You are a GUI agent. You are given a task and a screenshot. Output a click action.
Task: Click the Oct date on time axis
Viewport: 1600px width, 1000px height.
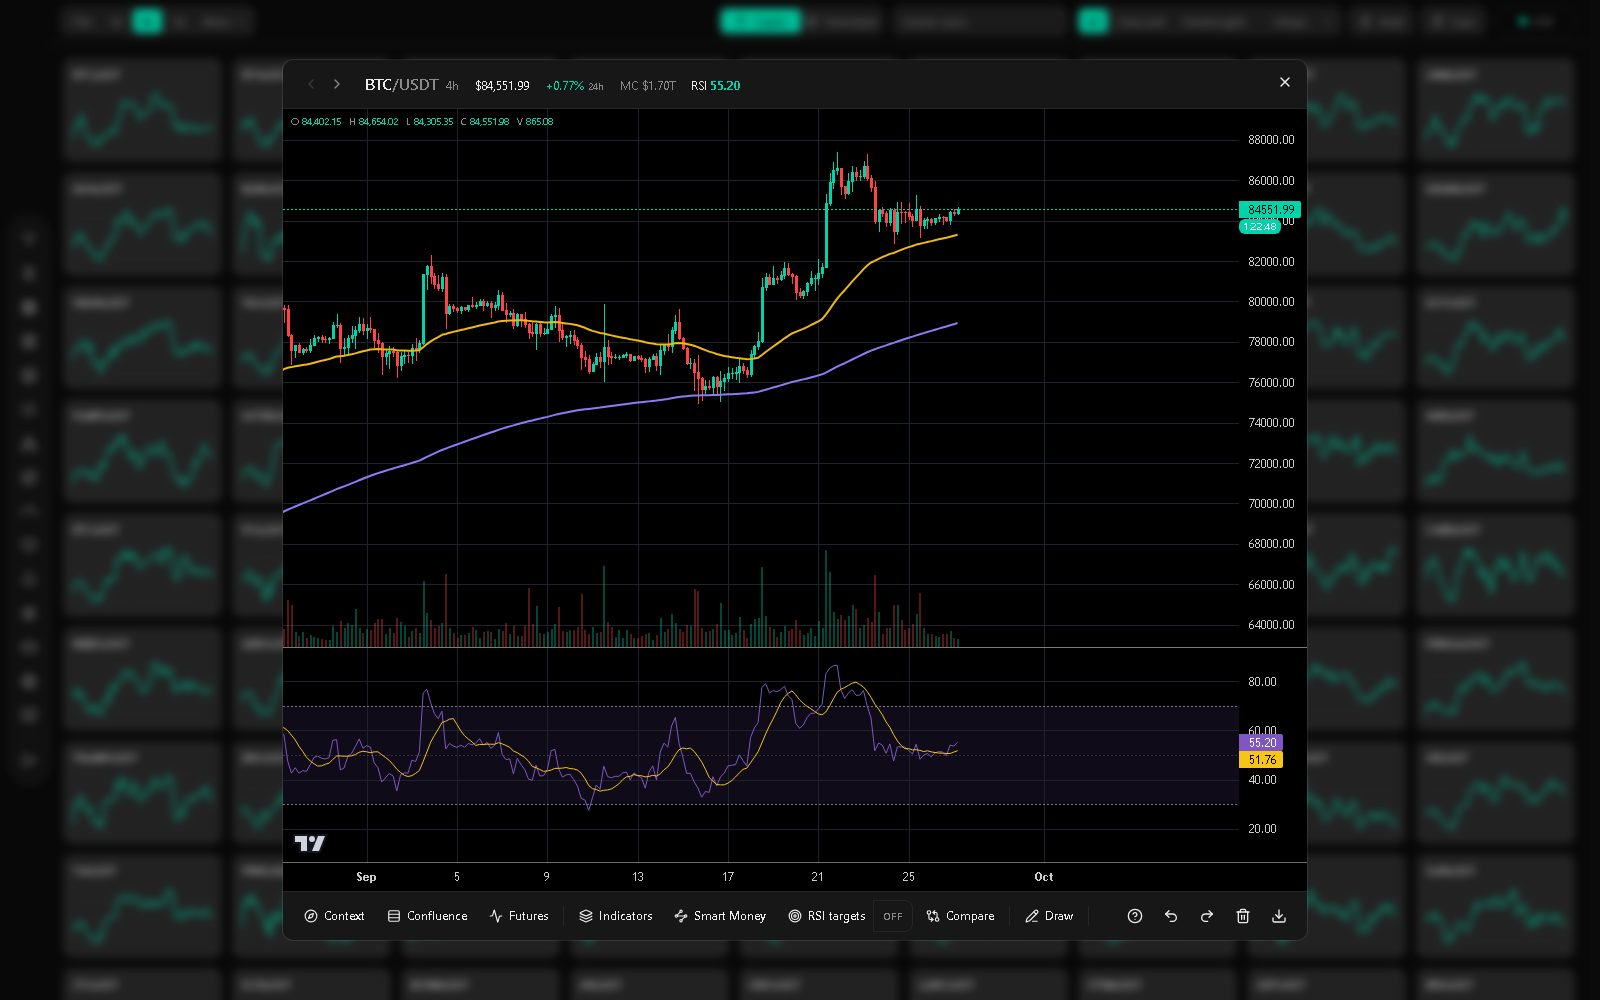[x=1044, y=877]
